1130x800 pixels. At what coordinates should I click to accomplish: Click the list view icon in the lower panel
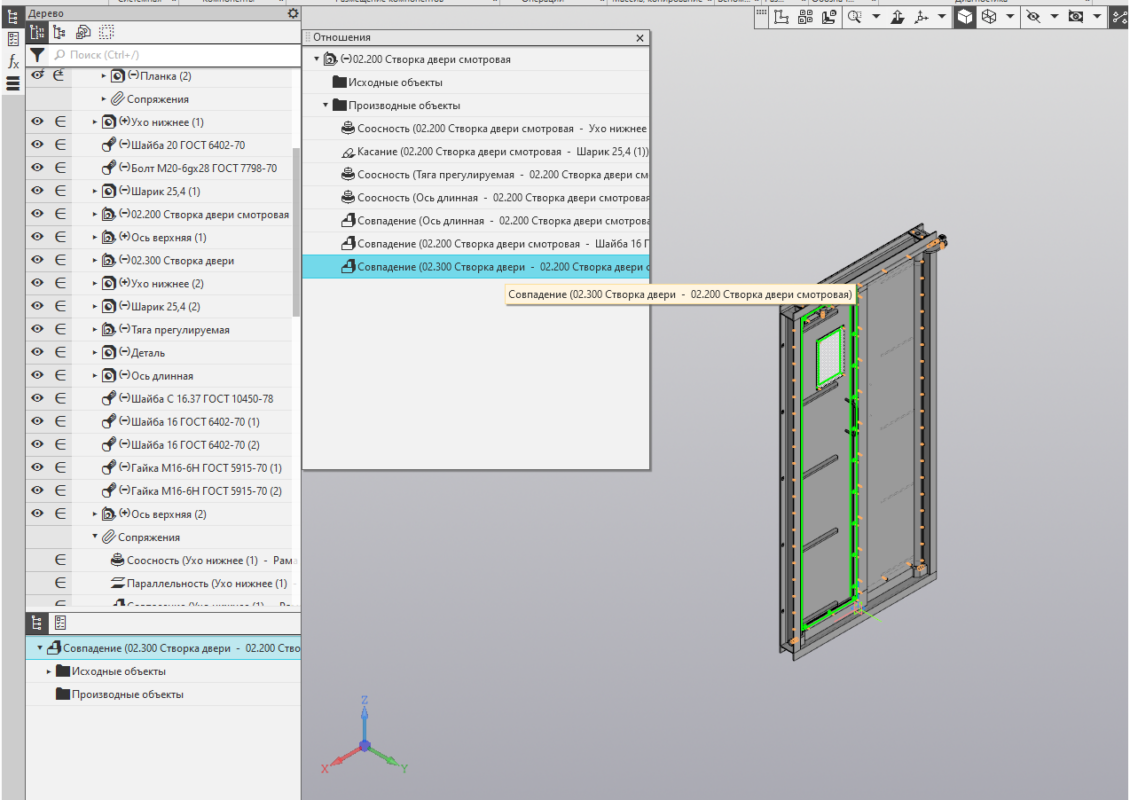(x=61, y=623)
